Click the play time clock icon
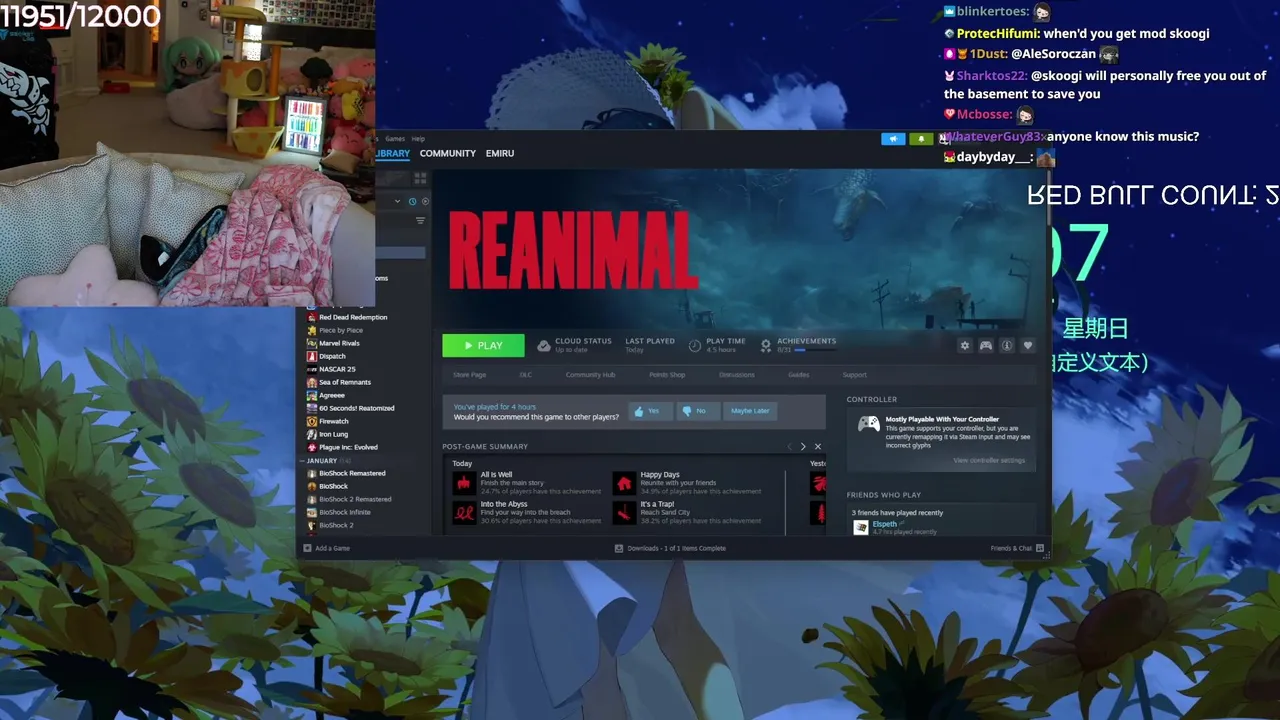 click(695, 345)
